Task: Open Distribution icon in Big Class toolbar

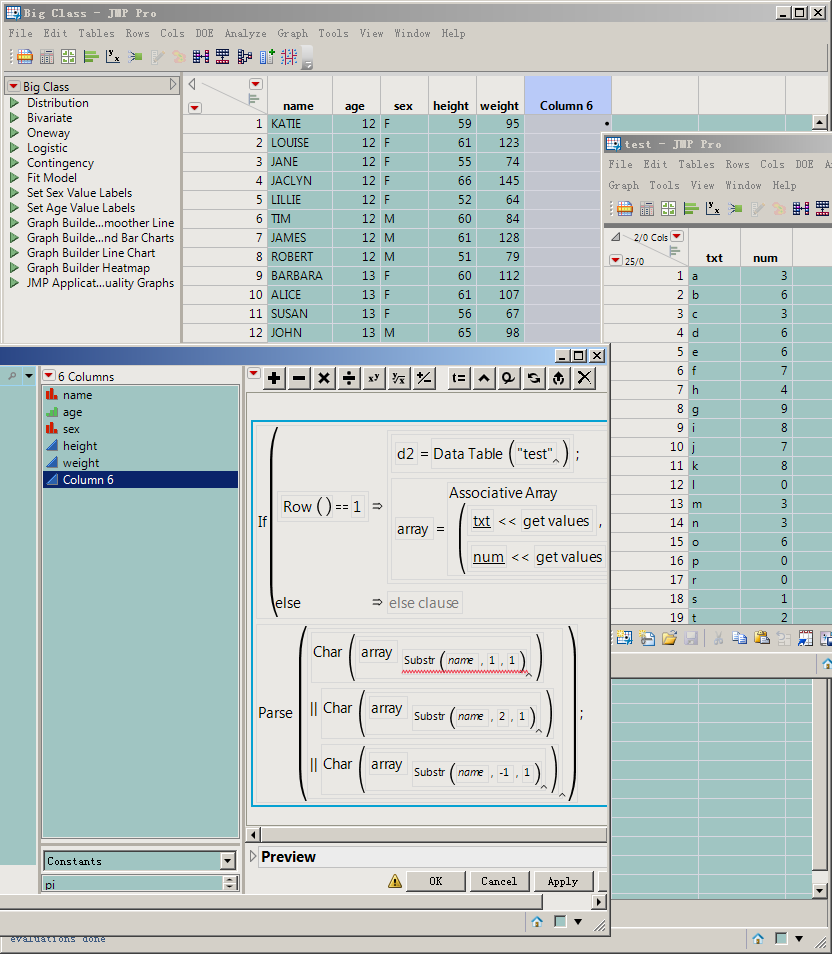Action: click(x=91, y=57)
